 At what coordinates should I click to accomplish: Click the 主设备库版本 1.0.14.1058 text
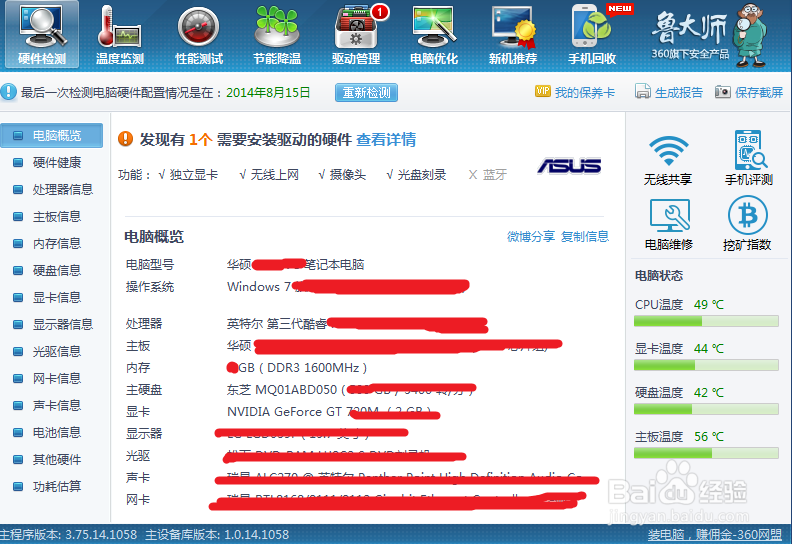tap(217, 535)
